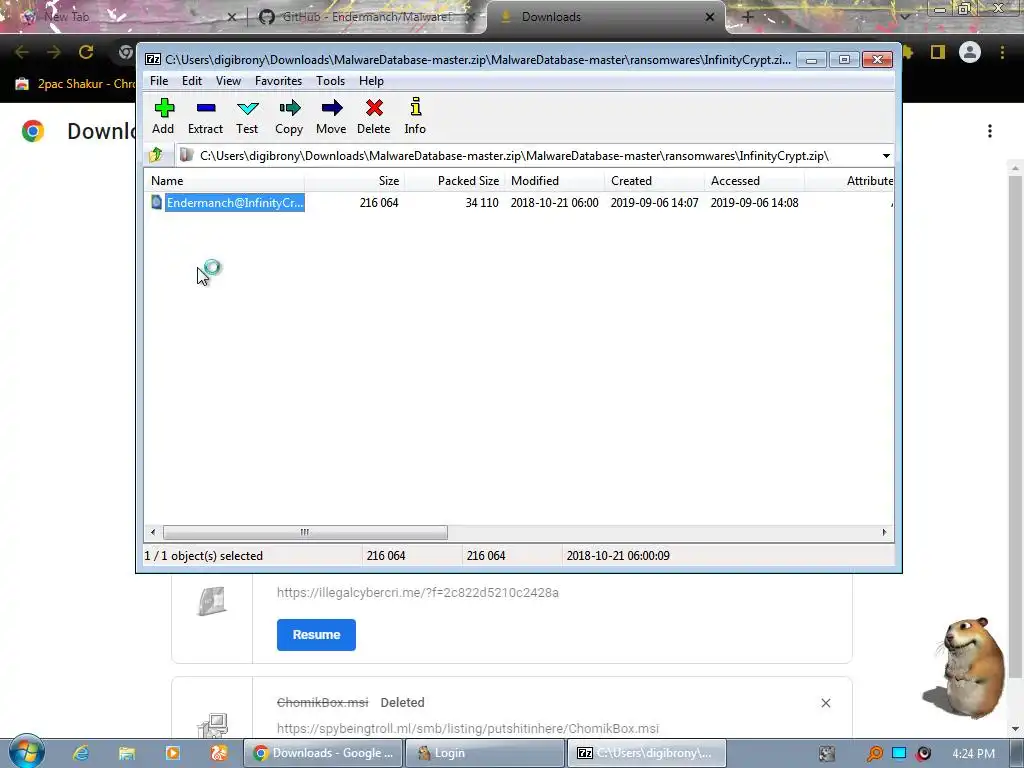Click the taskbar clock showing 4:24 PM

974,754
